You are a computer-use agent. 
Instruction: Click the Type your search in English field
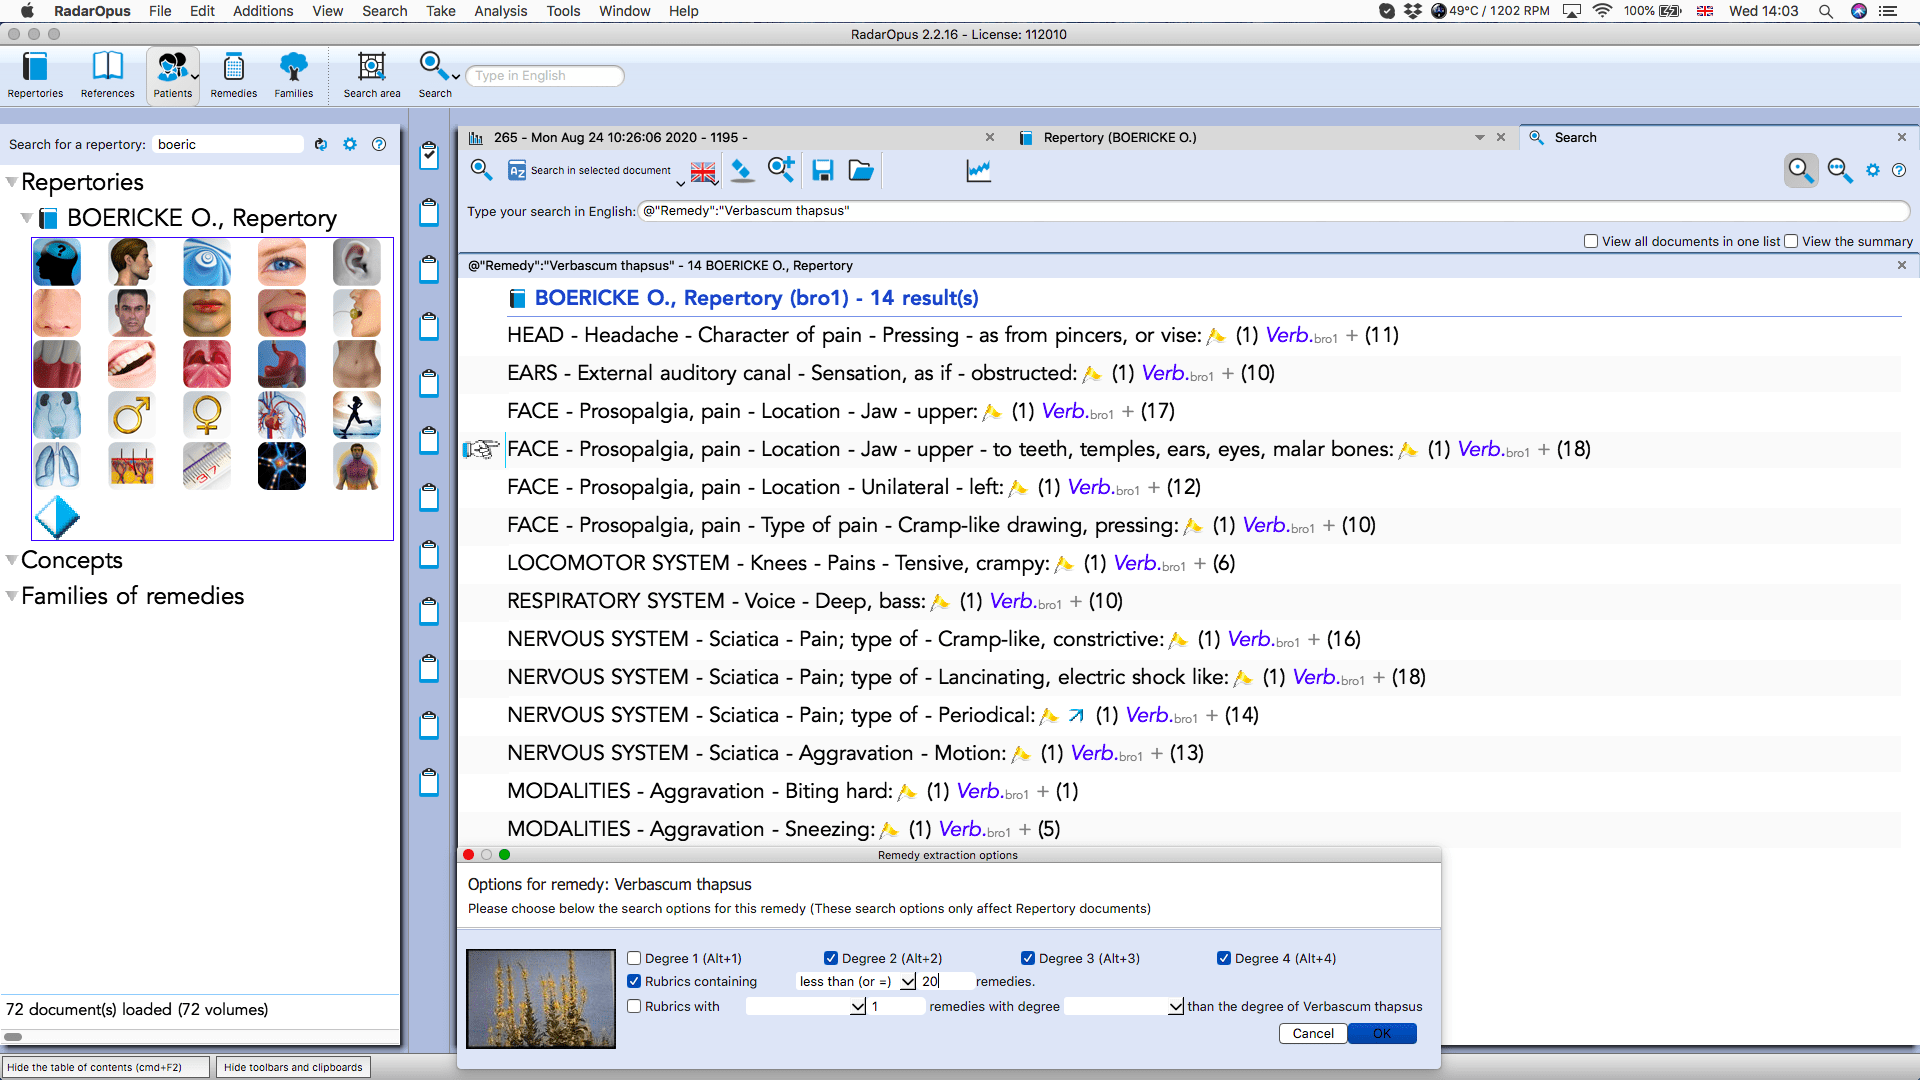[1274, 211]
